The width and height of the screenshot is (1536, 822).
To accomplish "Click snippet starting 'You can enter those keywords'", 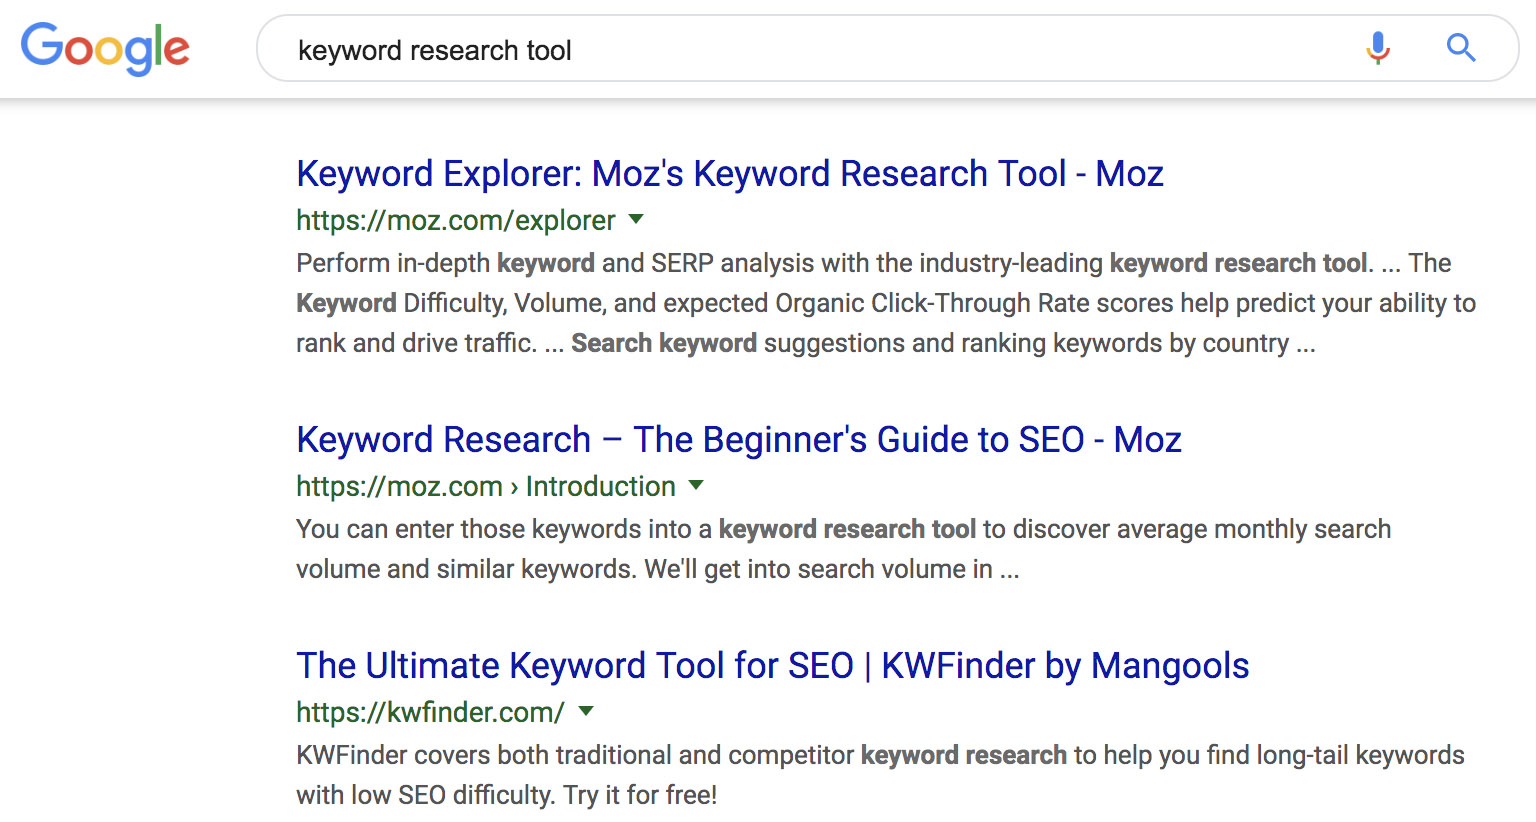I will tap(843, 549).
